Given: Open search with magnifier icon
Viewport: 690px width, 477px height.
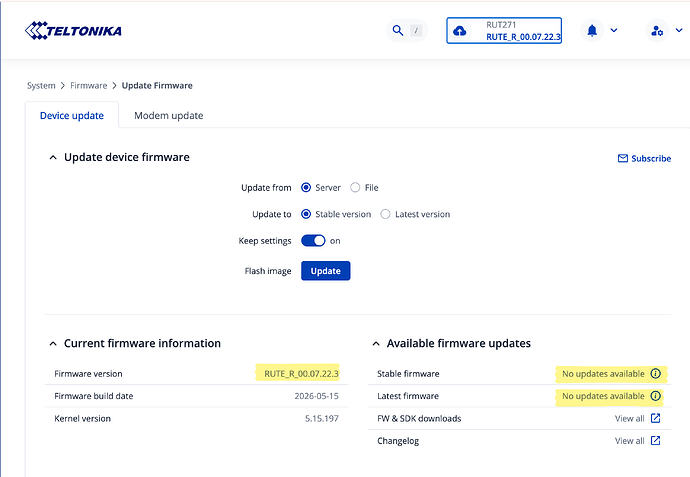Looking at the screenshot, I should pyautogui.click(x=398, y=30).
